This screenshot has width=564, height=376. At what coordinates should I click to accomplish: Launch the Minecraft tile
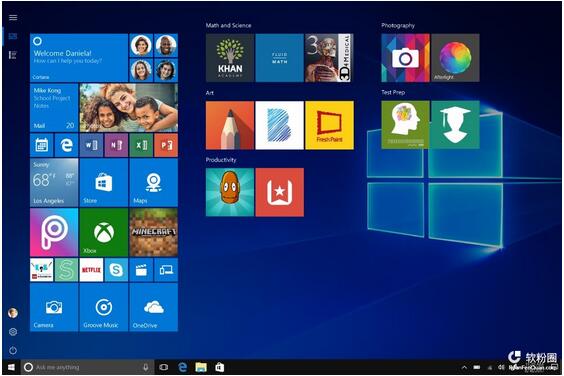(x=154, y=232)
